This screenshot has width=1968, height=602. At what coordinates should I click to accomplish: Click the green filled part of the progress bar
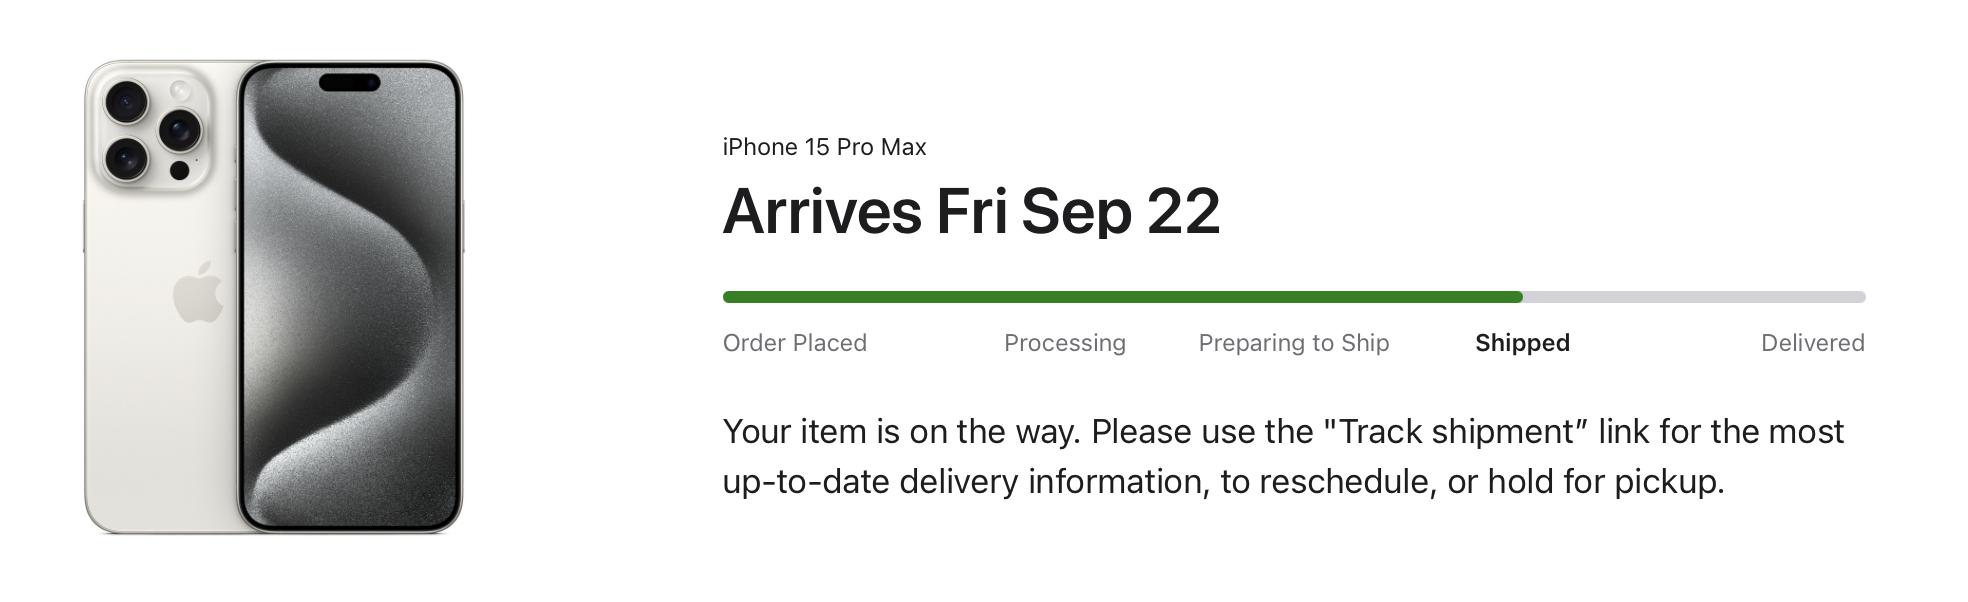(x=1120, y=297)
